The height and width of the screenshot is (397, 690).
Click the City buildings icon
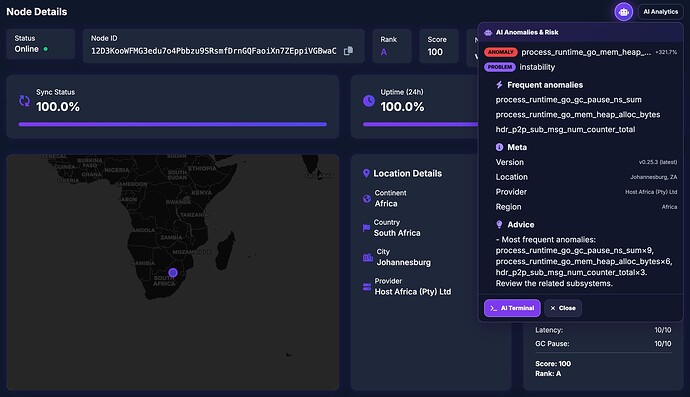[367, 257]
